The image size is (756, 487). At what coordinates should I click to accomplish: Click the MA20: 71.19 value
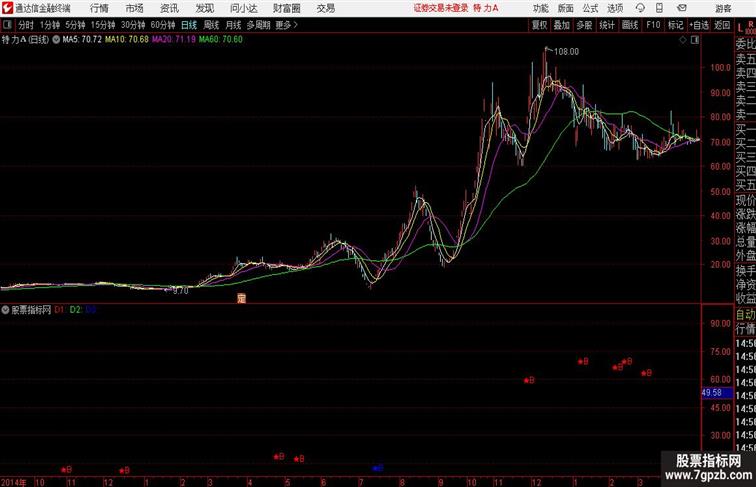(174, 40)
